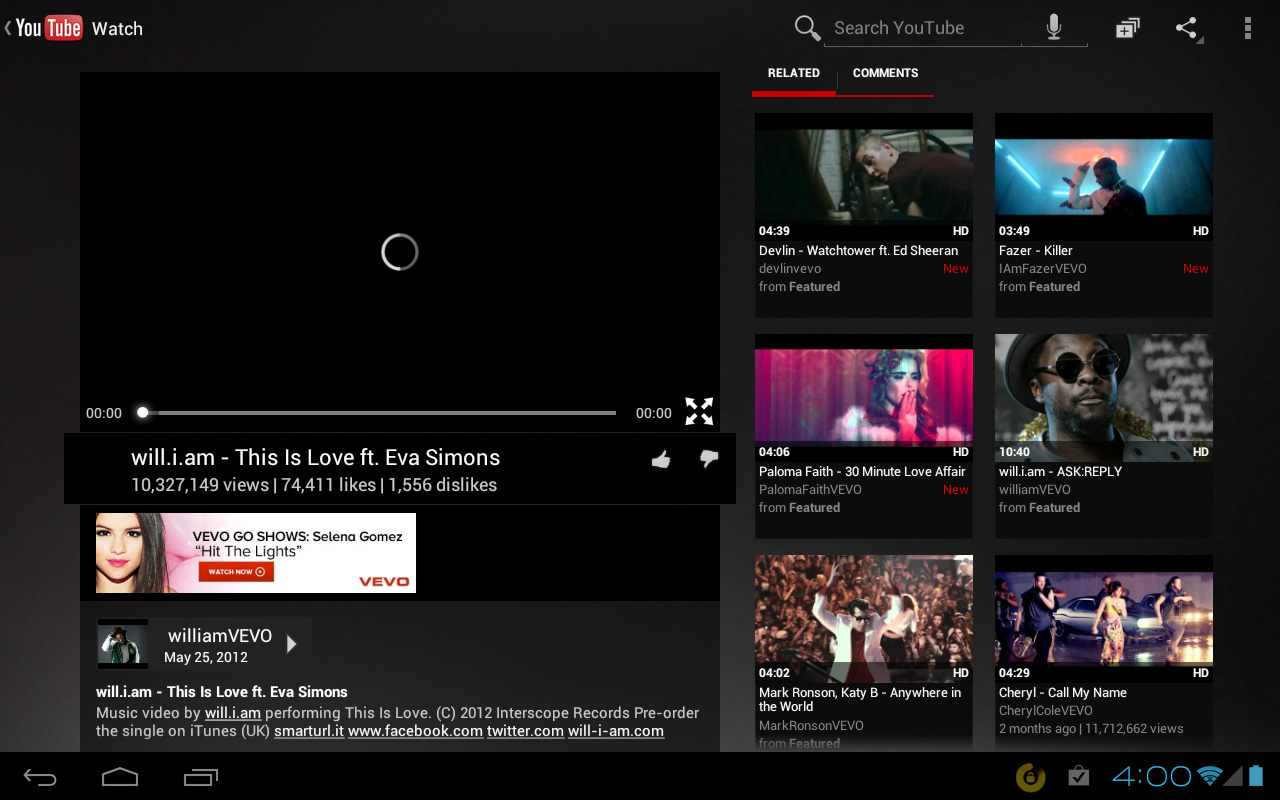Expand the williamVEVO channel arrow
1280x800 pixels.
click(x=292, y=644)
